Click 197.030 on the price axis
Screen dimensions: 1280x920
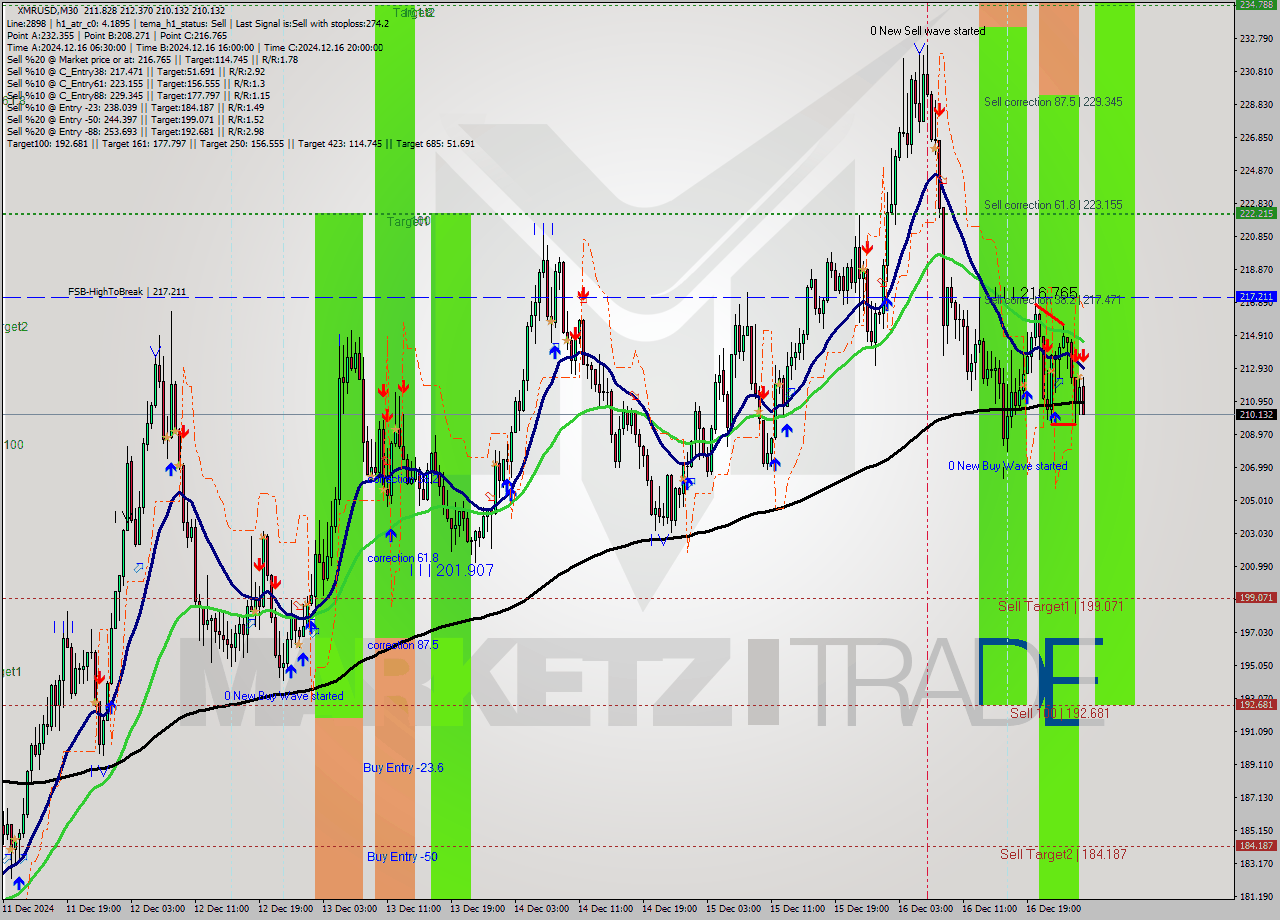coord(1256,632)
